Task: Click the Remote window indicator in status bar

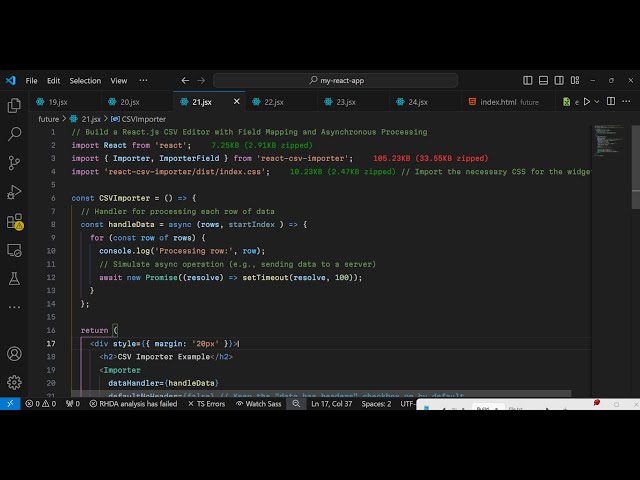Action: [9, 404]
